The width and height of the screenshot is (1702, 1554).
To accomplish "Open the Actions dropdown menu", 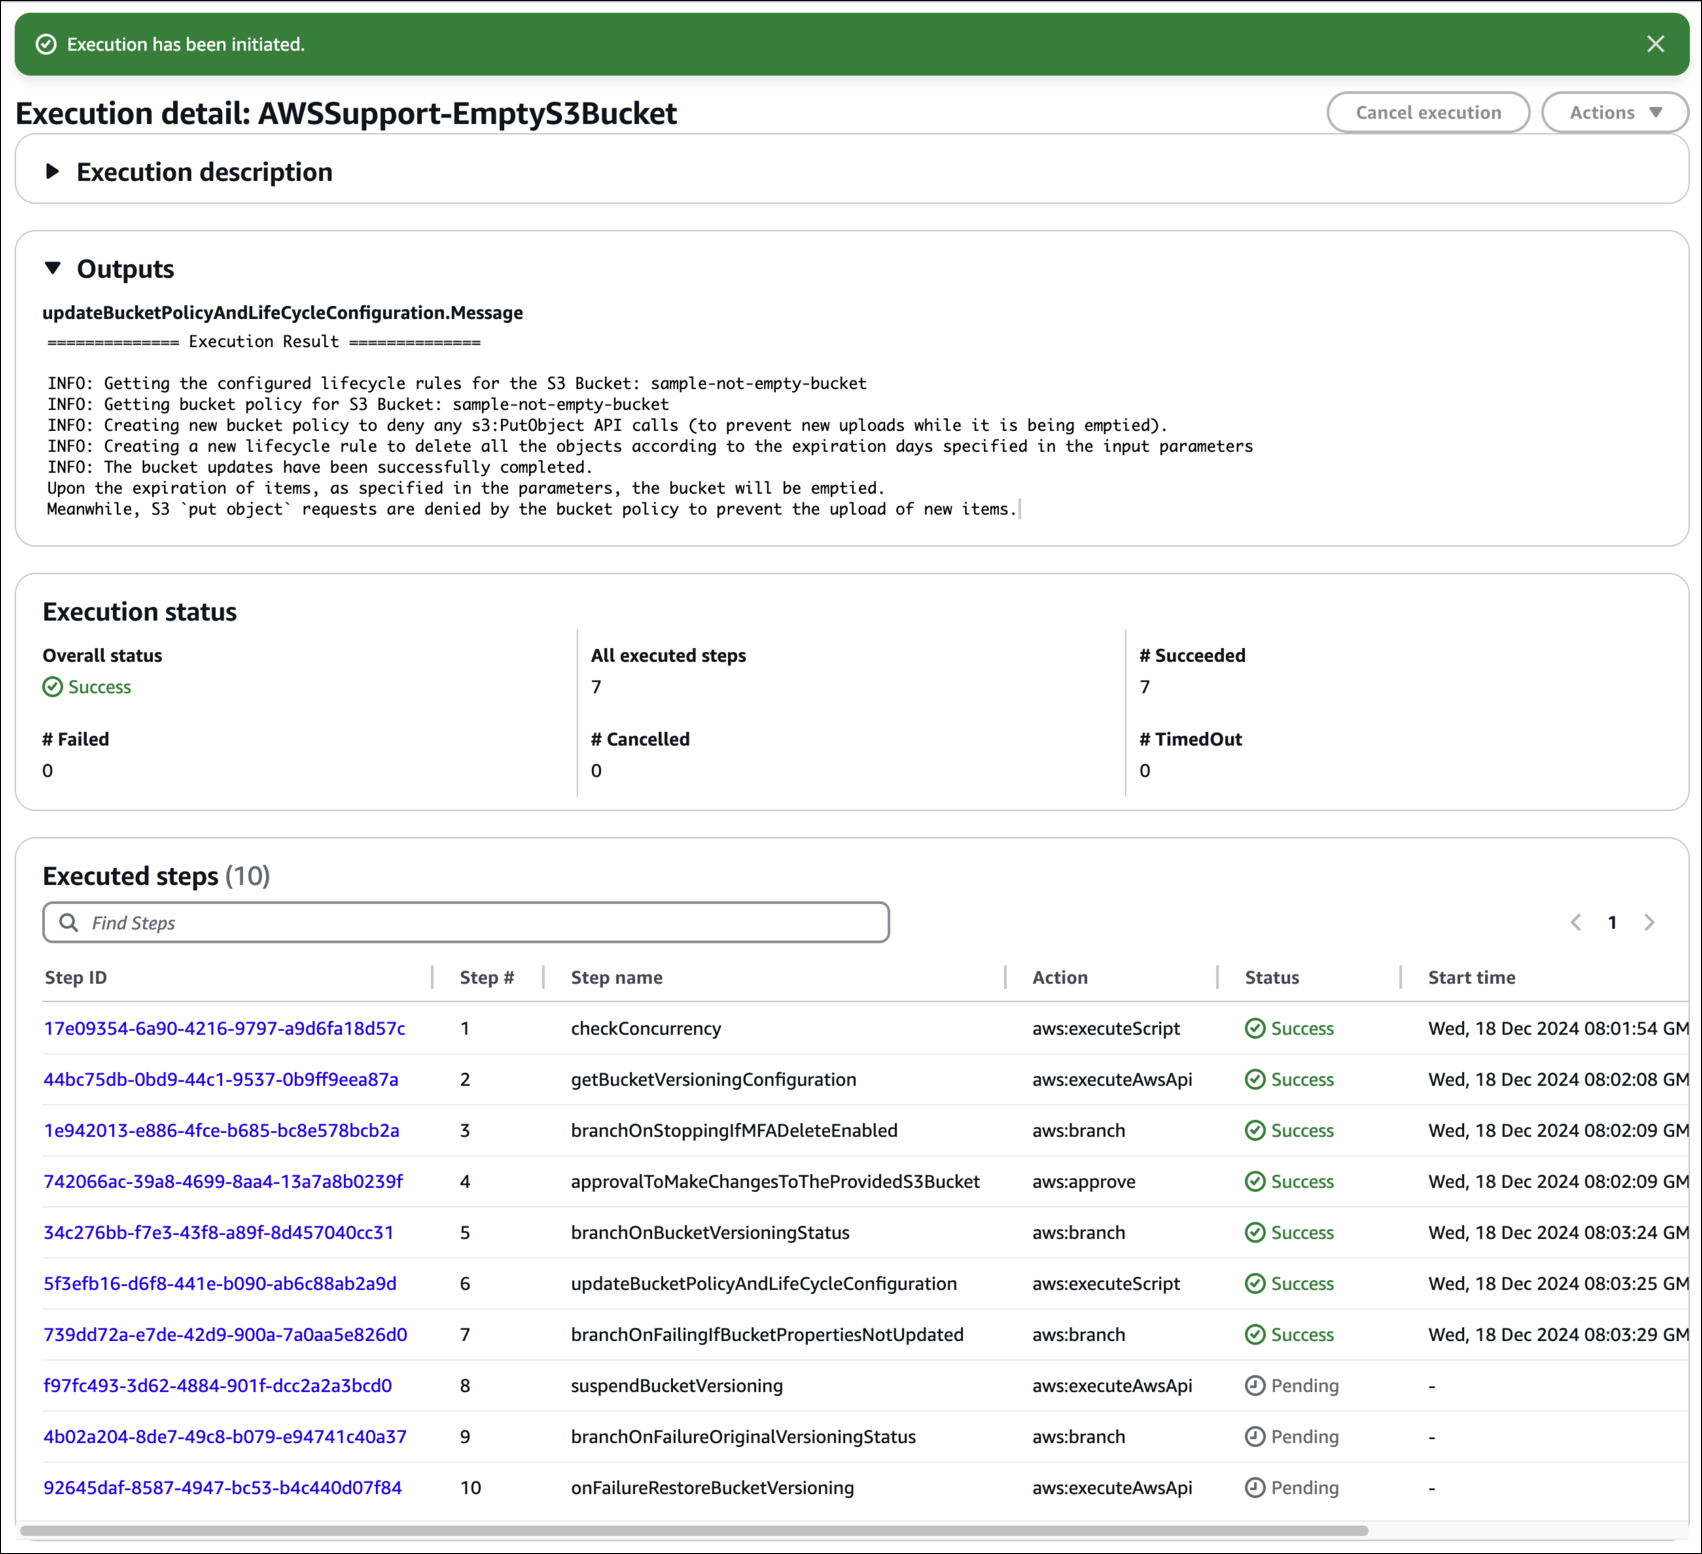I will (1614, 112).
